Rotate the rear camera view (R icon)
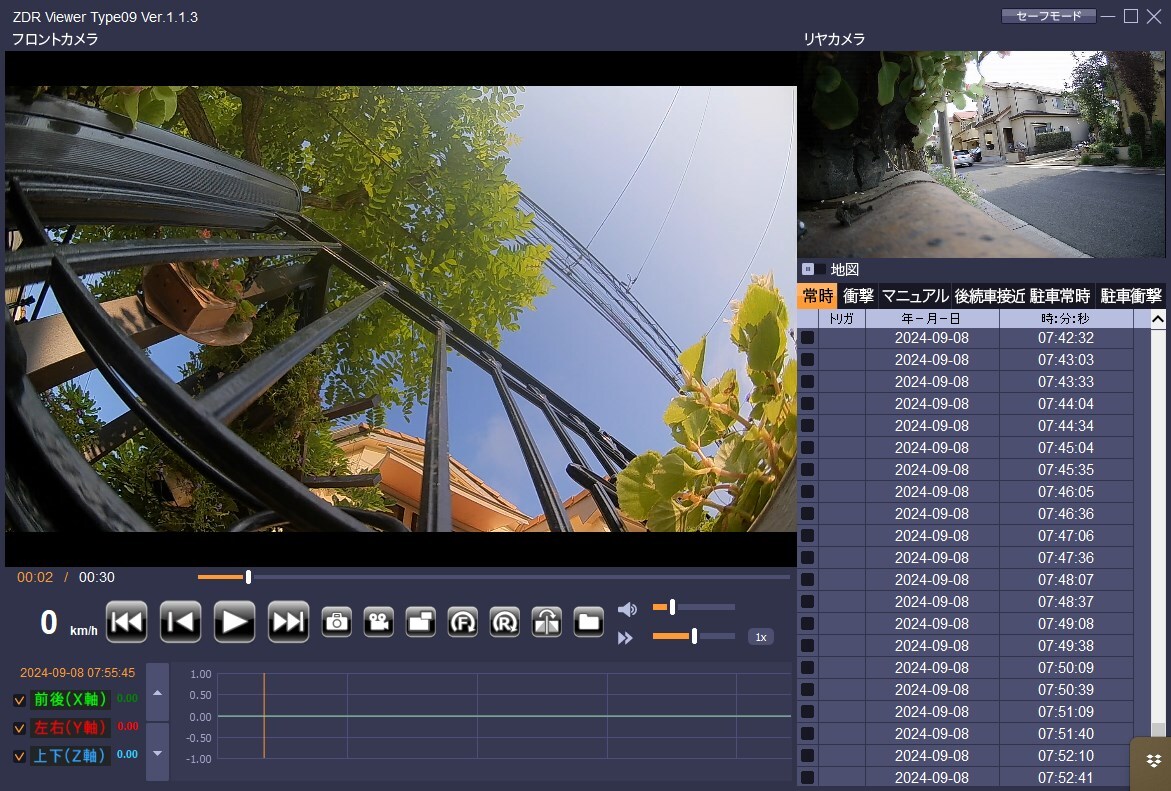1171x791 pixels. coord(504,622)
